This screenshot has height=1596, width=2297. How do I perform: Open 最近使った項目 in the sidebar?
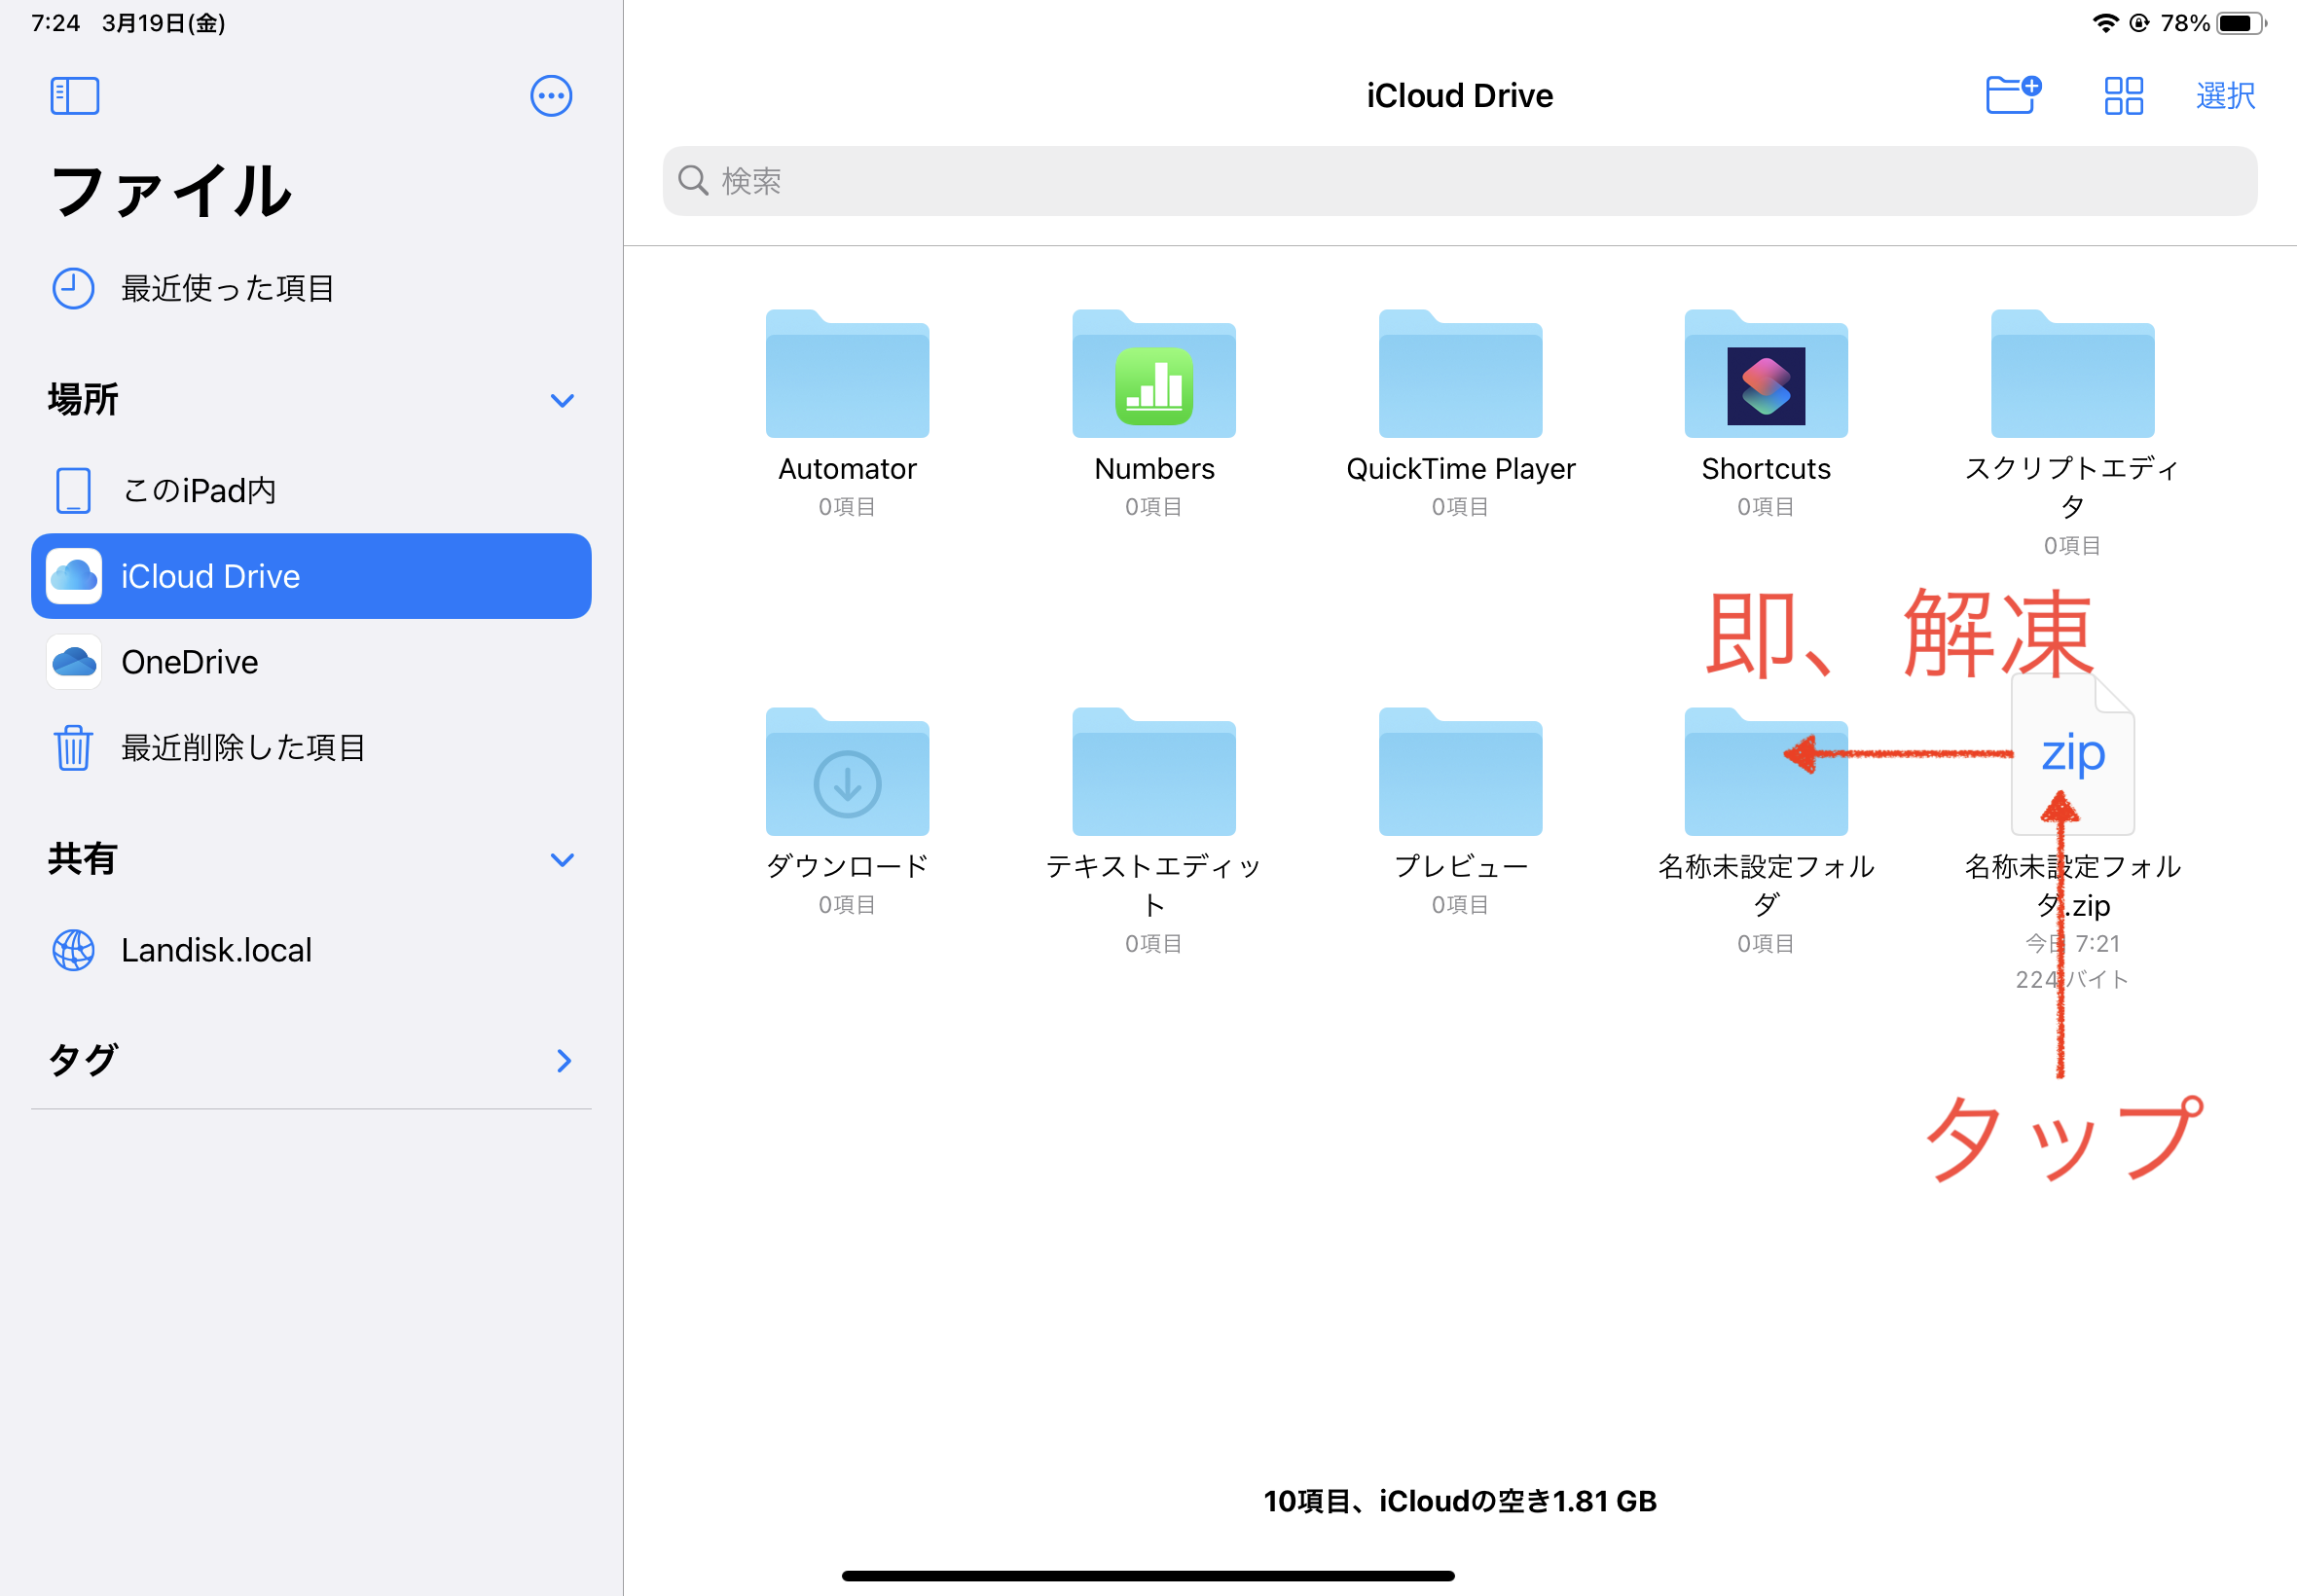click(x=227, y=289)
